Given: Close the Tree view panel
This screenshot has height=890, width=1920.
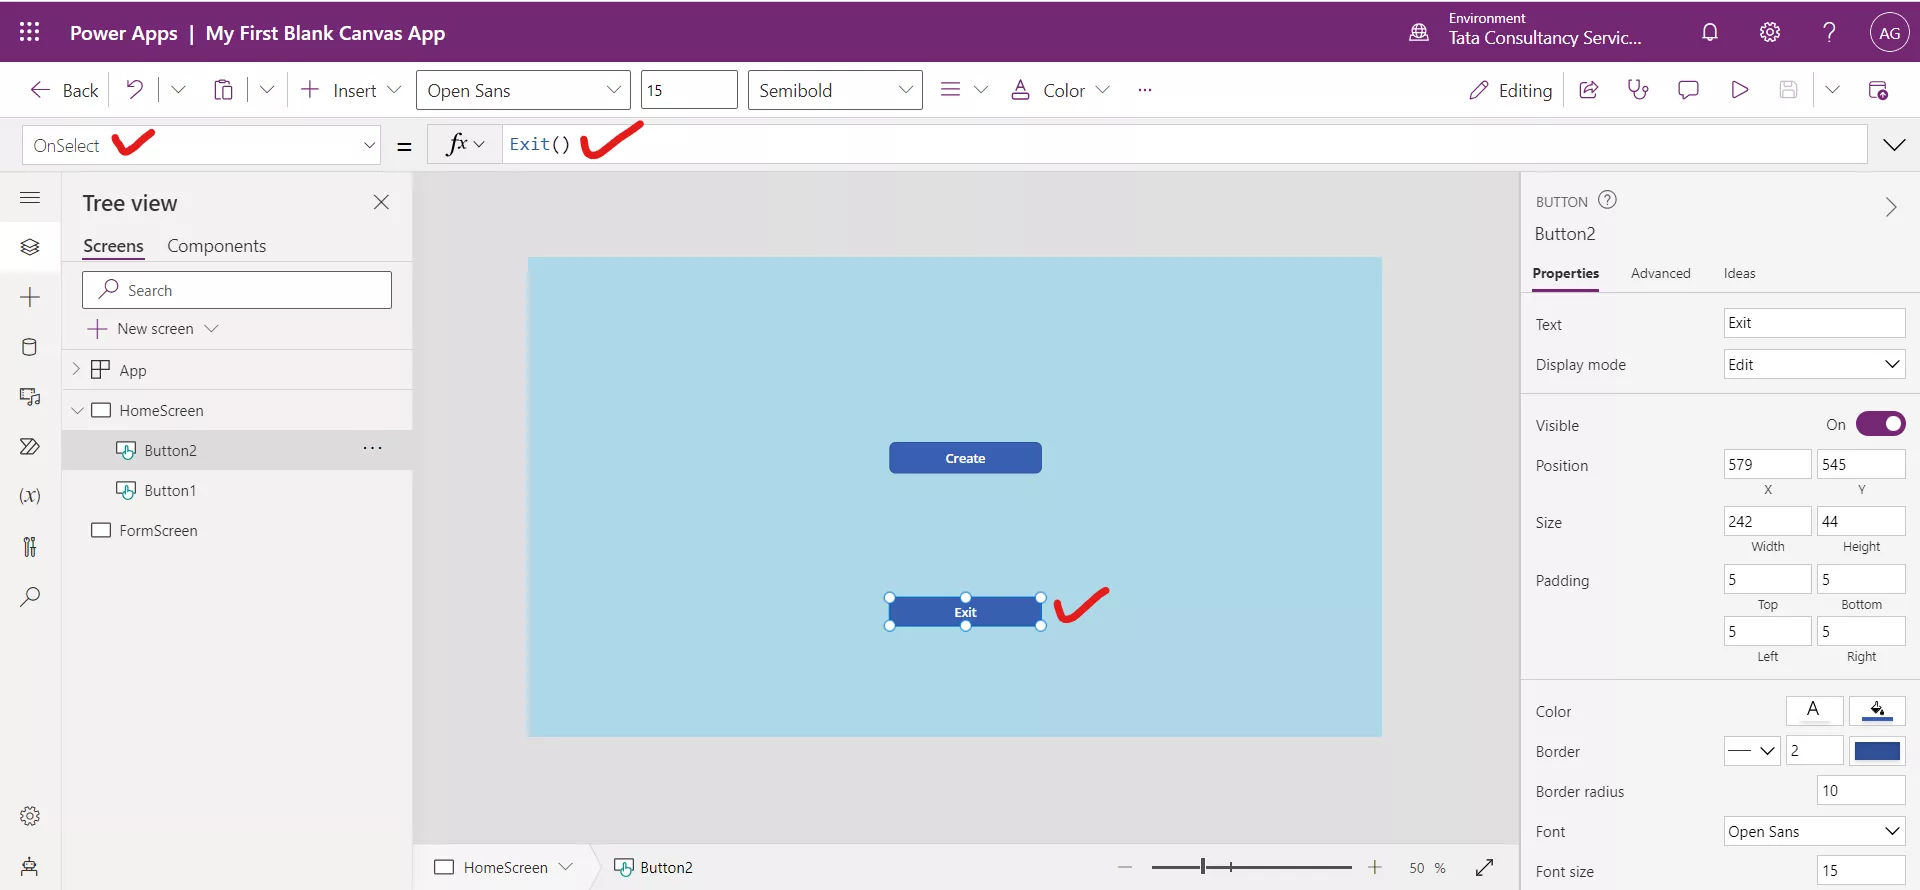Looking at the screenshot, I should click(x=381, y=202).
